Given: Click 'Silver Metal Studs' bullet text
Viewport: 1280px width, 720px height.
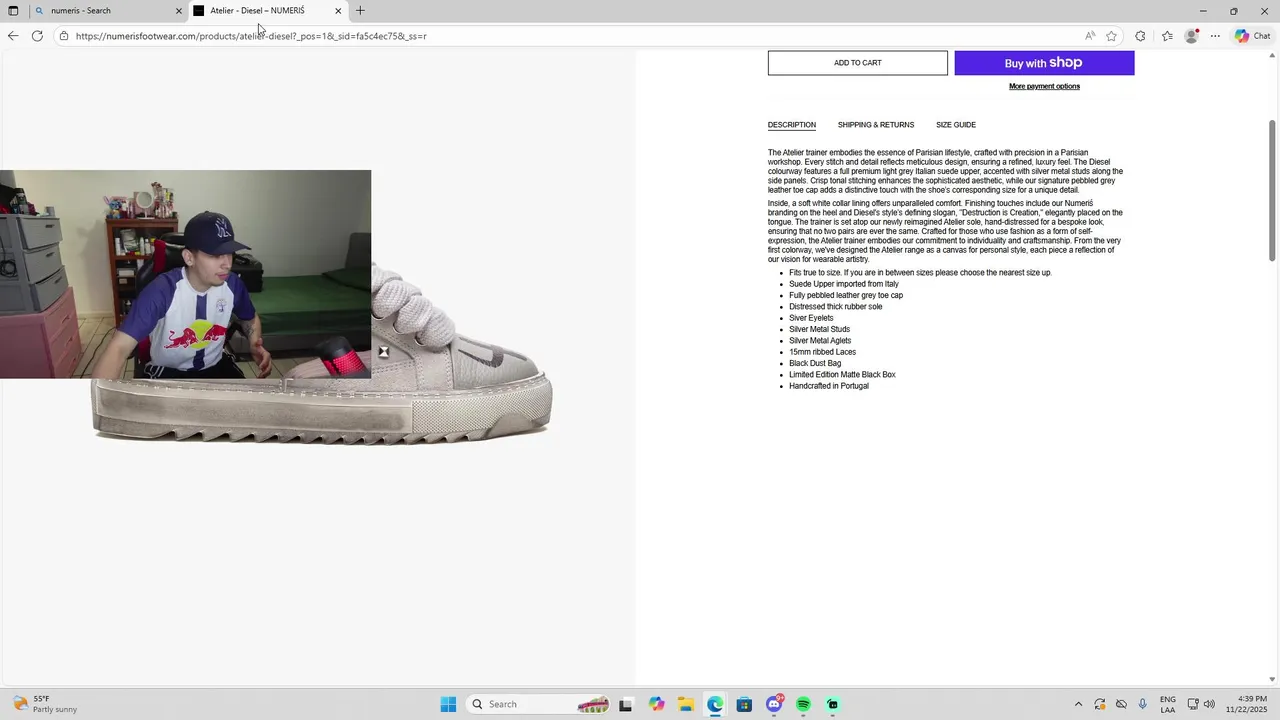Looking at the screenshot, I should pyautogui.click(x=819, y=329).
